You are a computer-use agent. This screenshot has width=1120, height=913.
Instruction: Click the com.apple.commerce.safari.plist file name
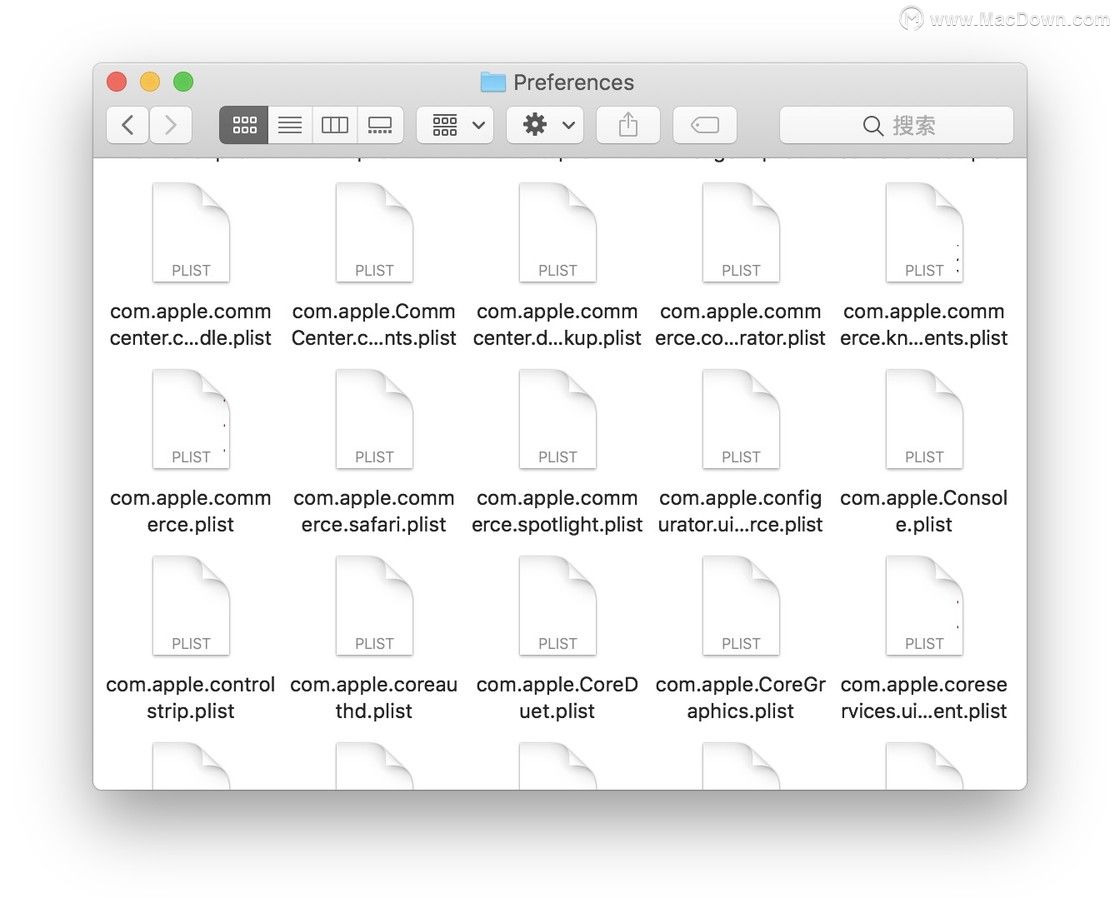374,511
